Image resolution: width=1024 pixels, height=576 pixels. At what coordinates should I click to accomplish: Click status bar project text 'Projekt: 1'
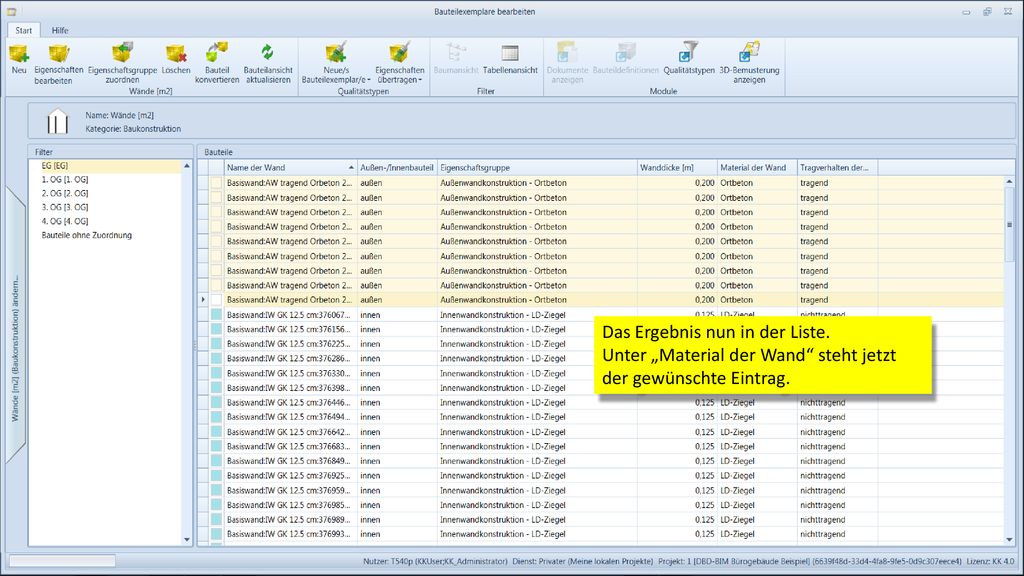675,561
